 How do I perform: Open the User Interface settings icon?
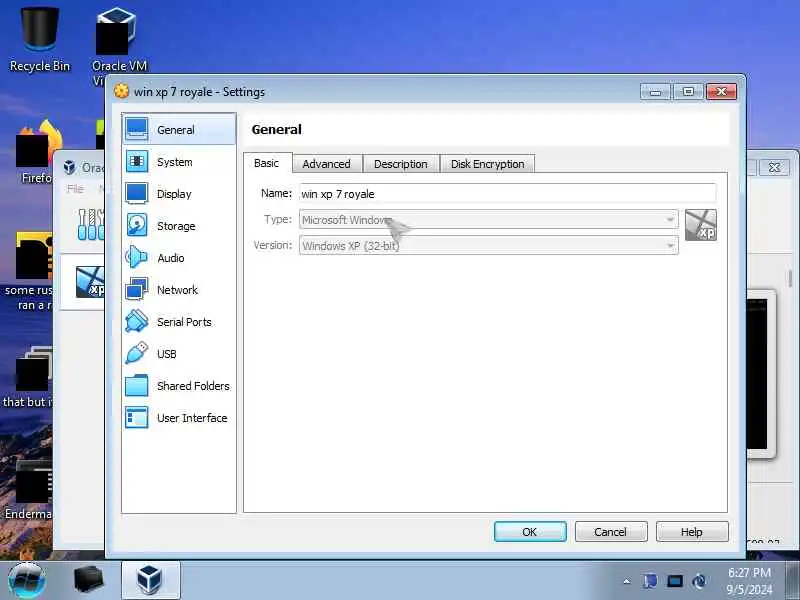137,417
